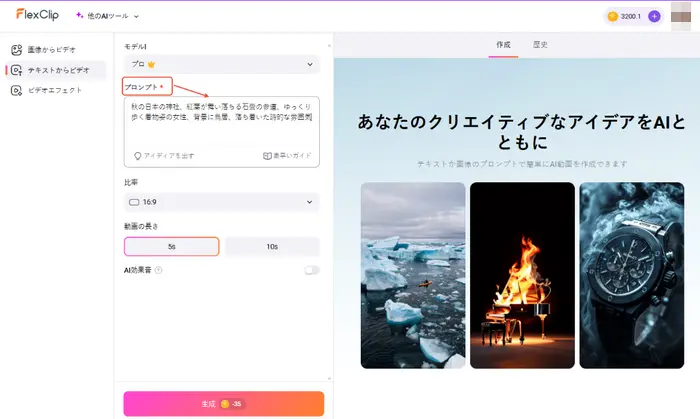Click the chevron of the ratio dropdown

pos(309,202)
